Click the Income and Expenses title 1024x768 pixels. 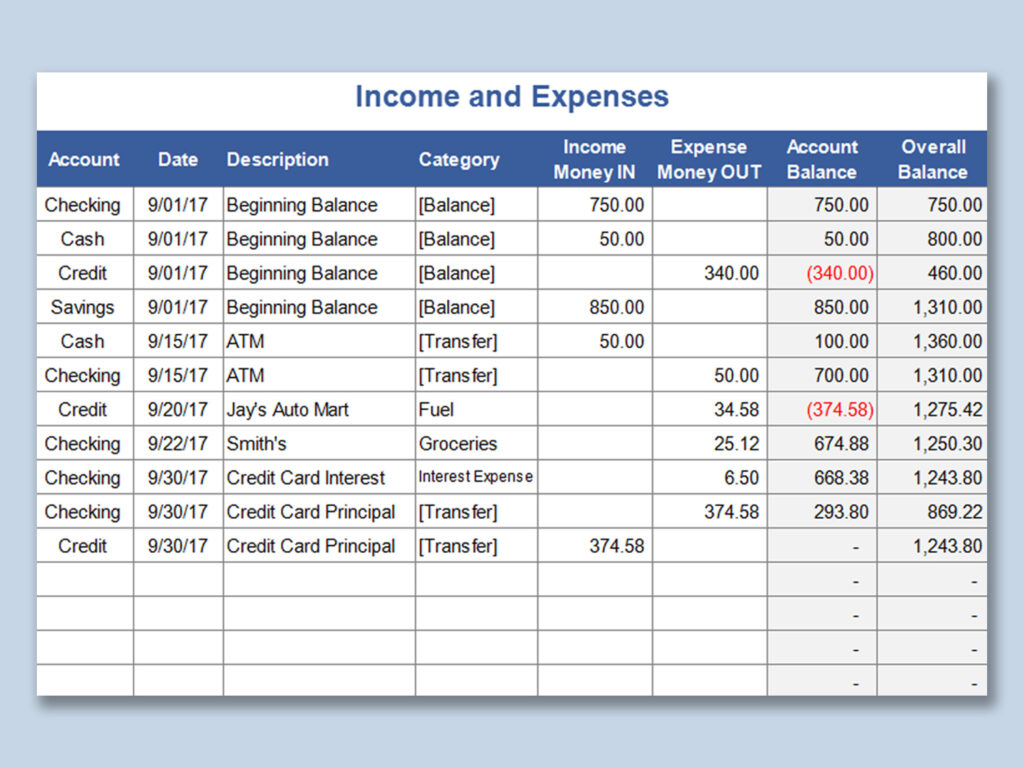511,96
